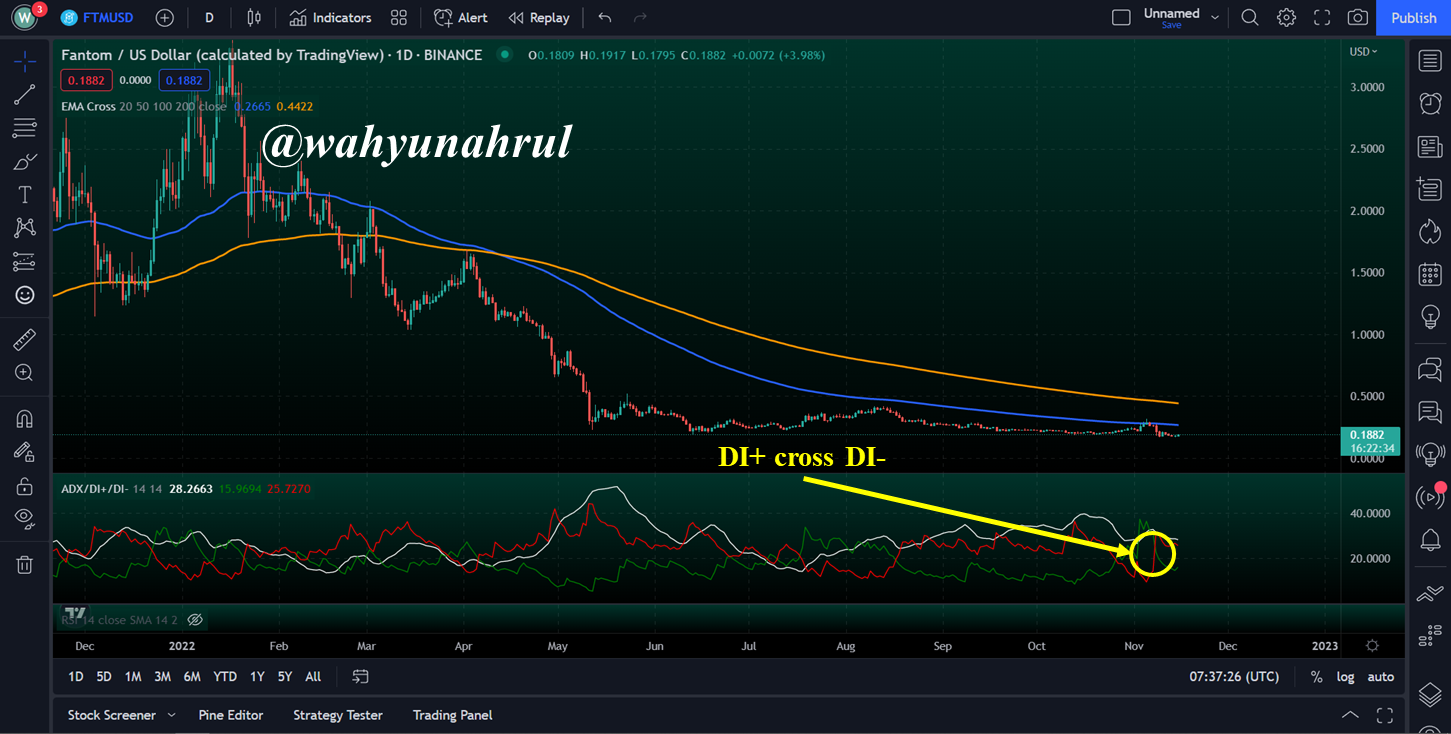1451x734 pixels.
Task: Toggle auto scale
Action: click(x=1381, y=677)
